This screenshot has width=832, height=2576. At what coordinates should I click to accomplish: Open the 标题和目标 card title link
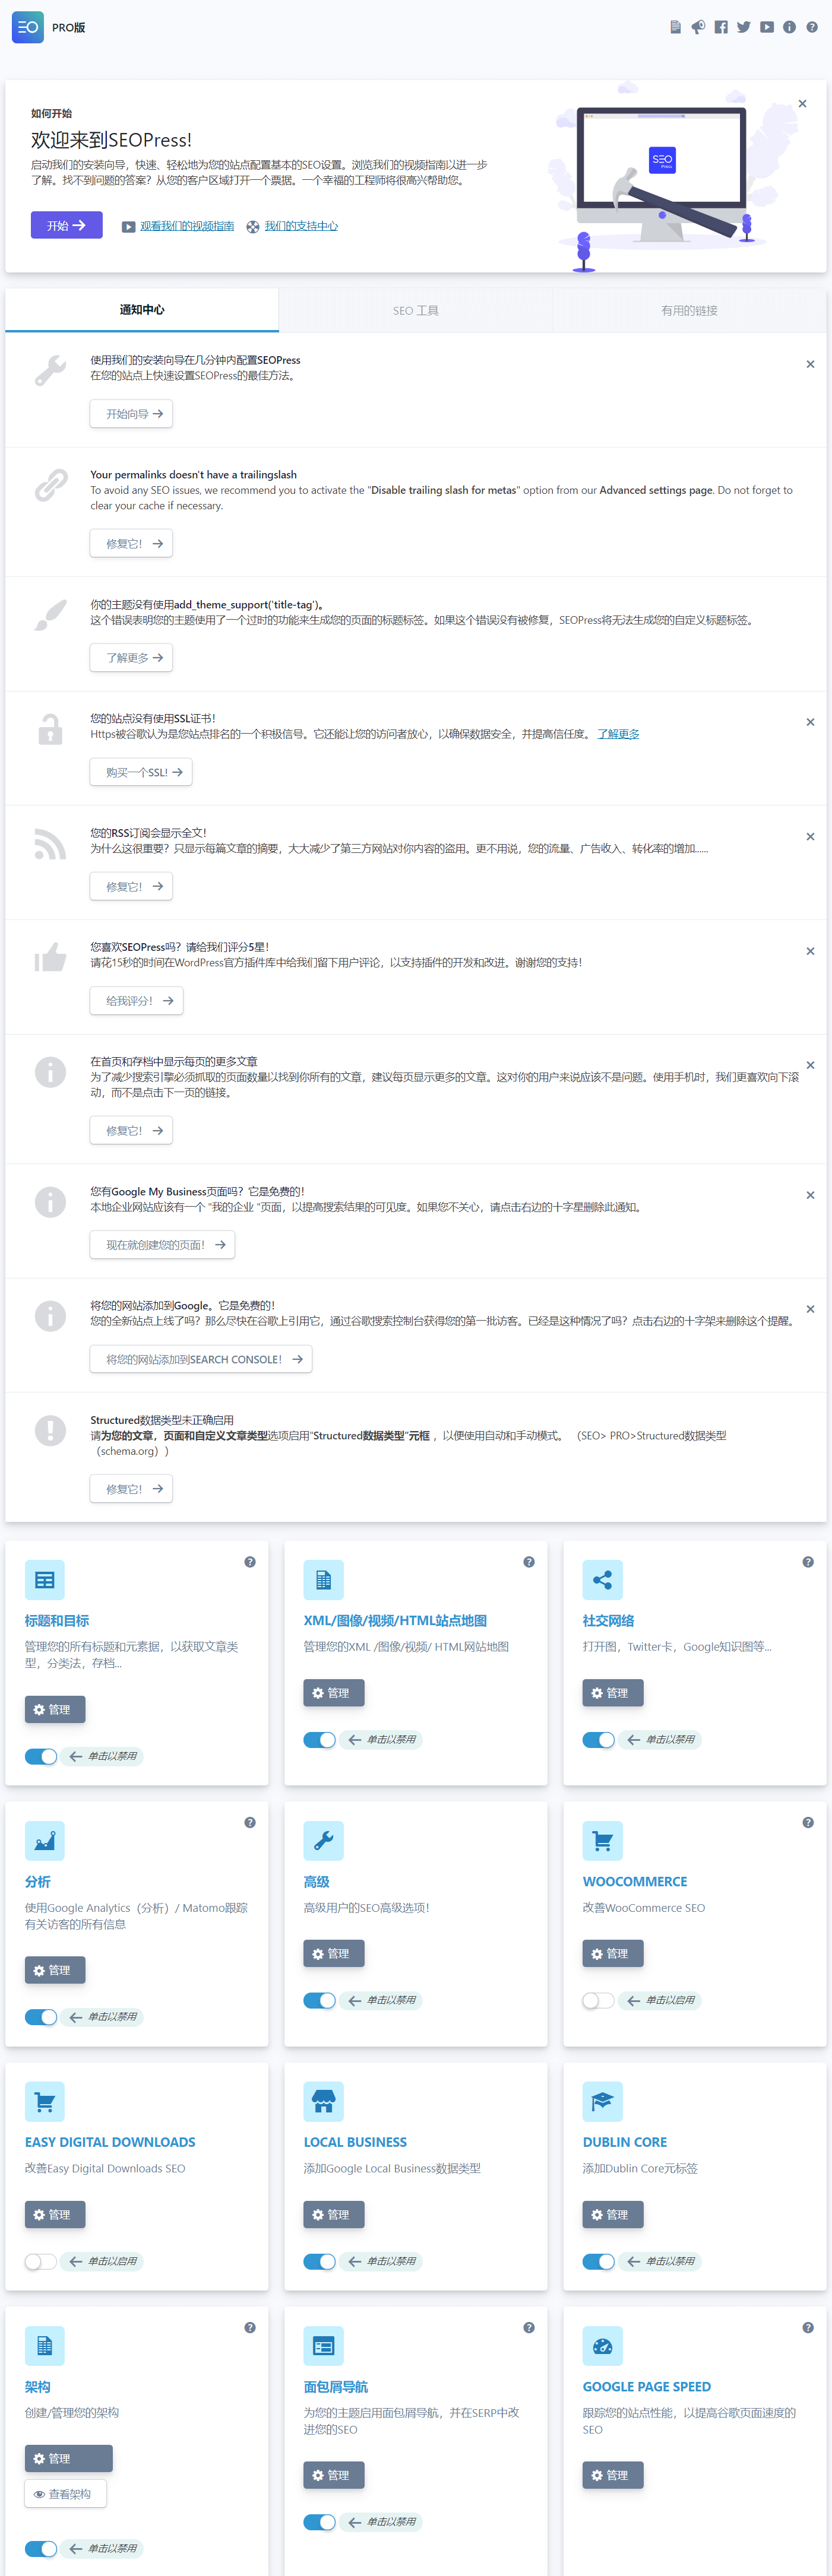click(57, 1621)
